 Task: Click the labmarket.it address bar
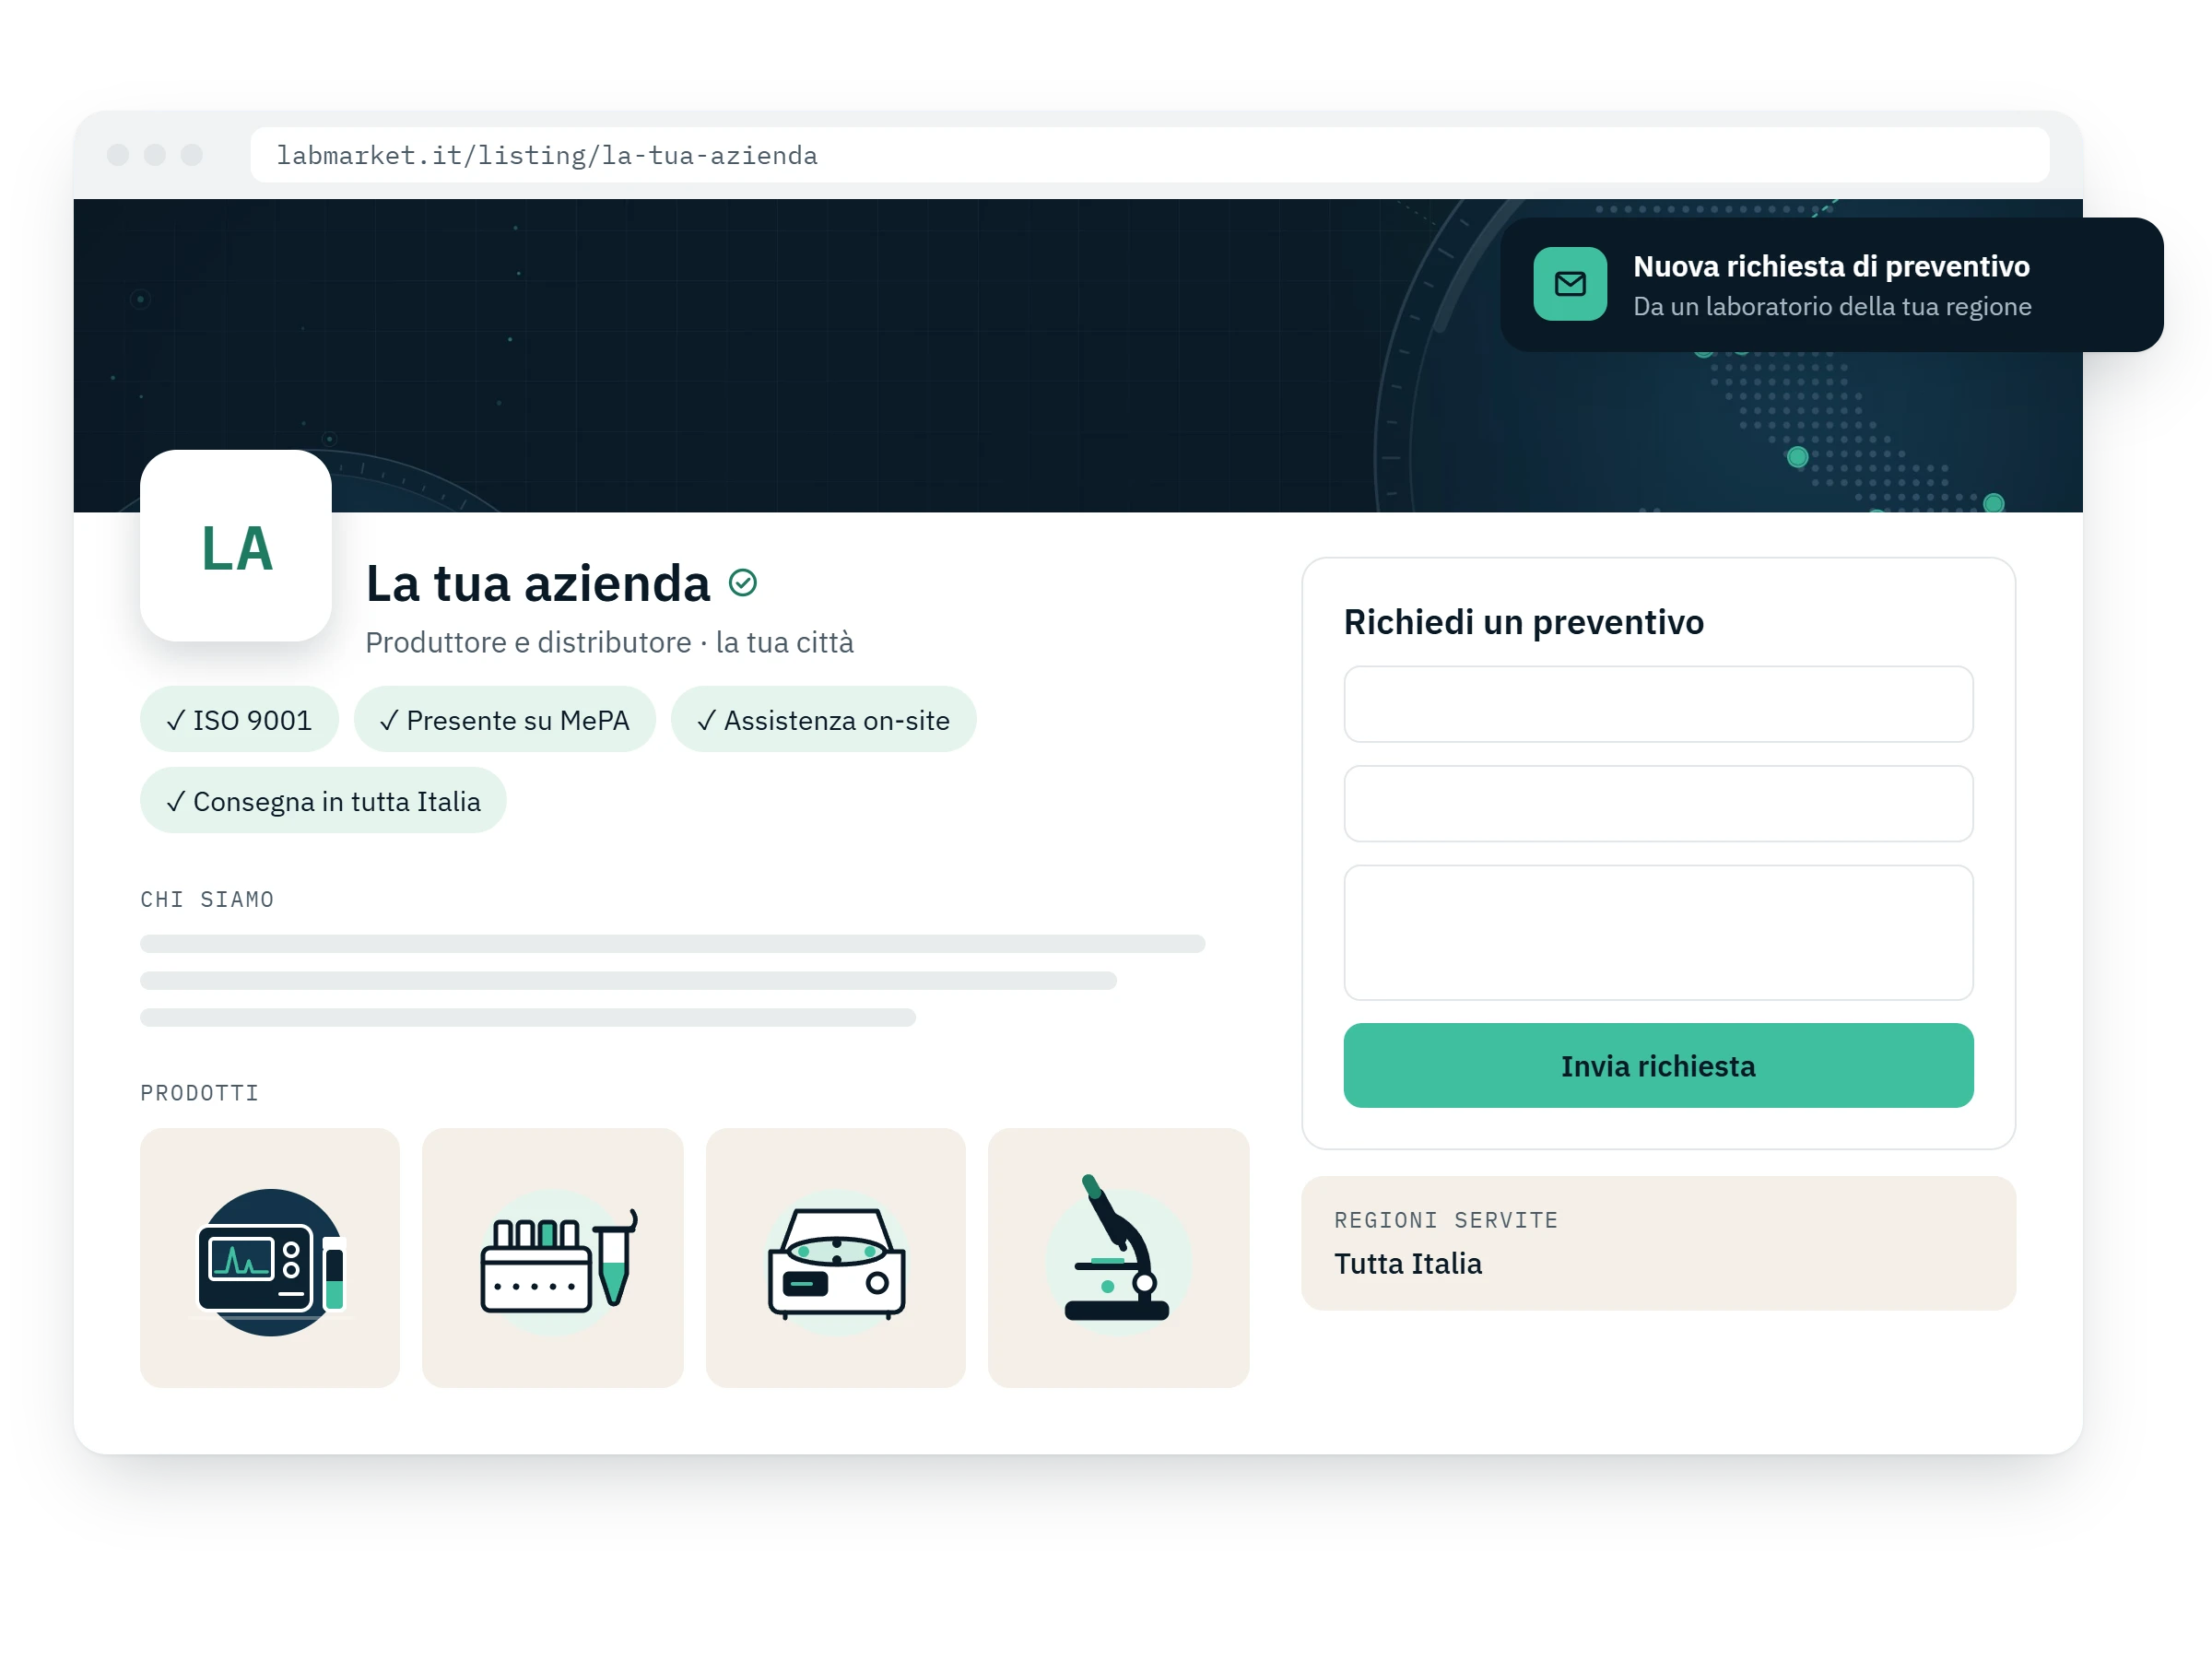point(1150,155)
